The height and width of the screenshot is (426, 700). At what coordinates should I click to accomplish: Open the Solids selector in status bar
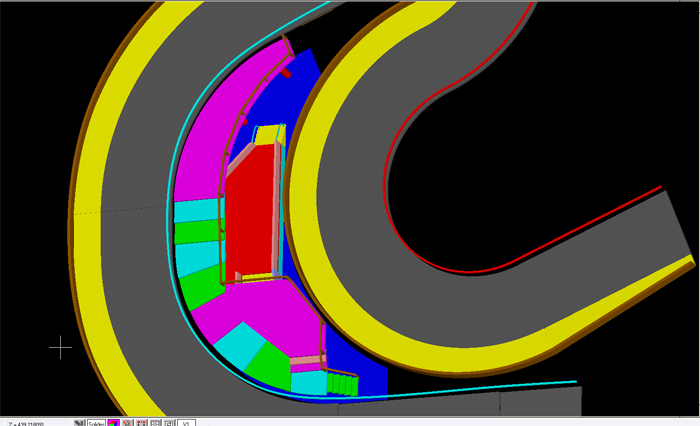tap(96, 422)
